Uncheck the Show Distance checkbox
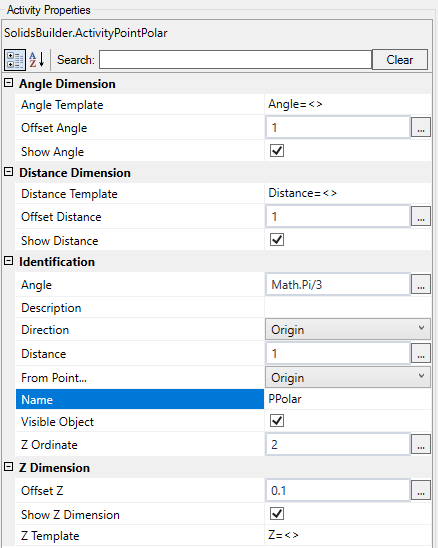 pos(277,240)
